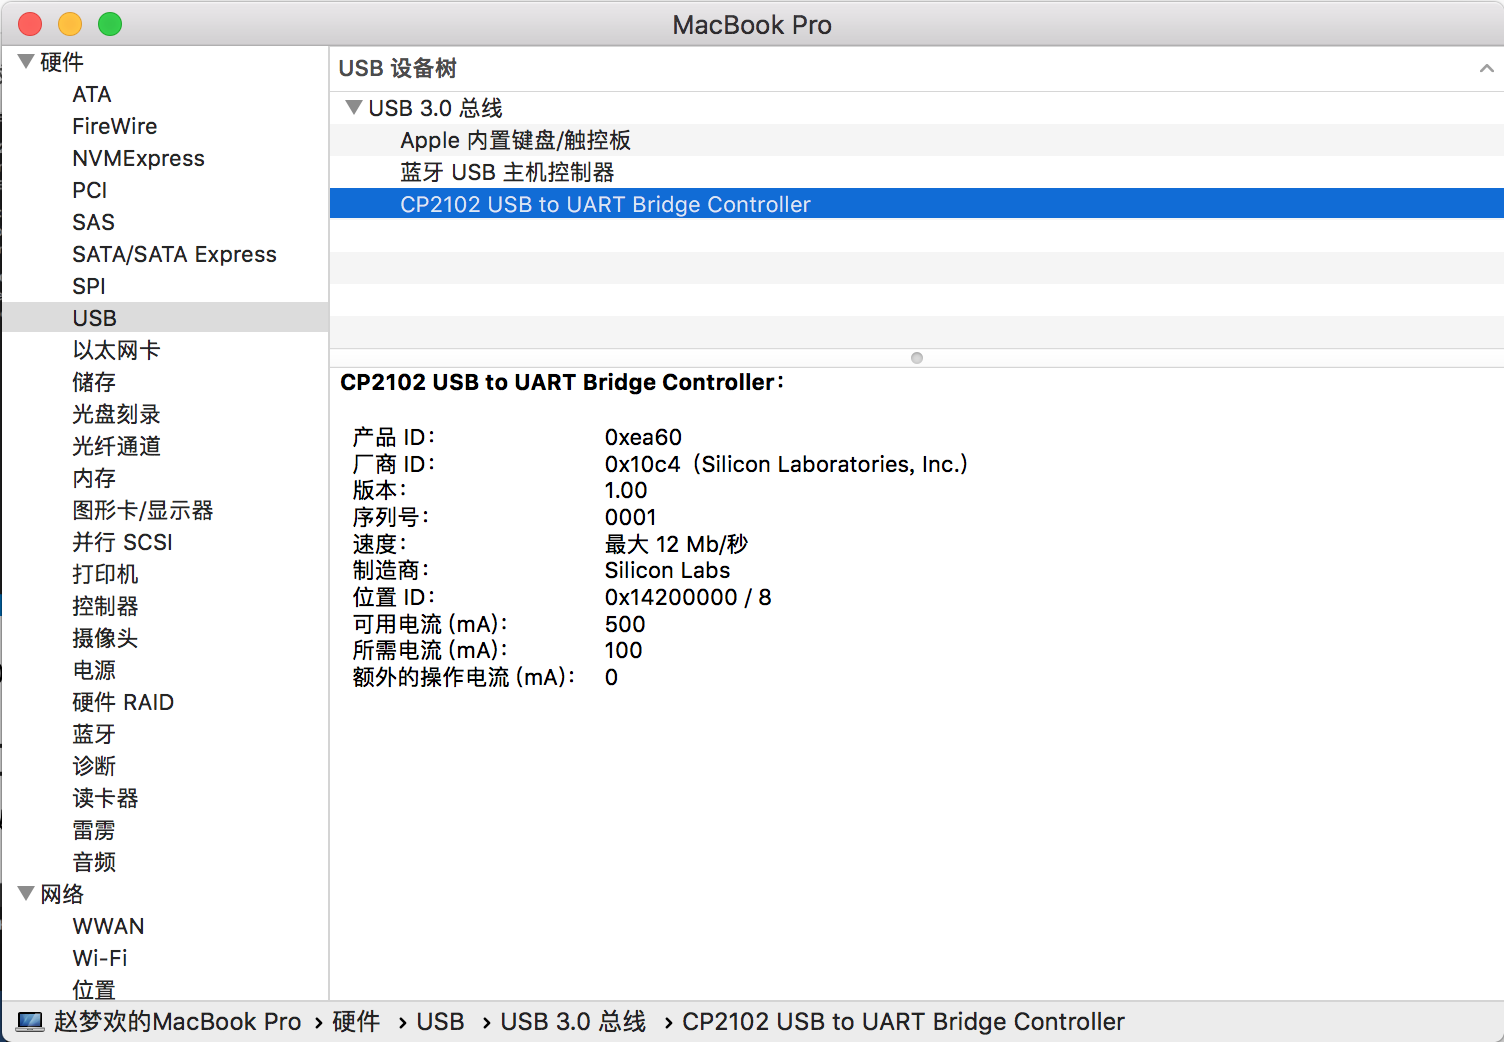Open NVMExpress in the sidebar
This screenshot has height=1042, width=1504.
(138, 158)
